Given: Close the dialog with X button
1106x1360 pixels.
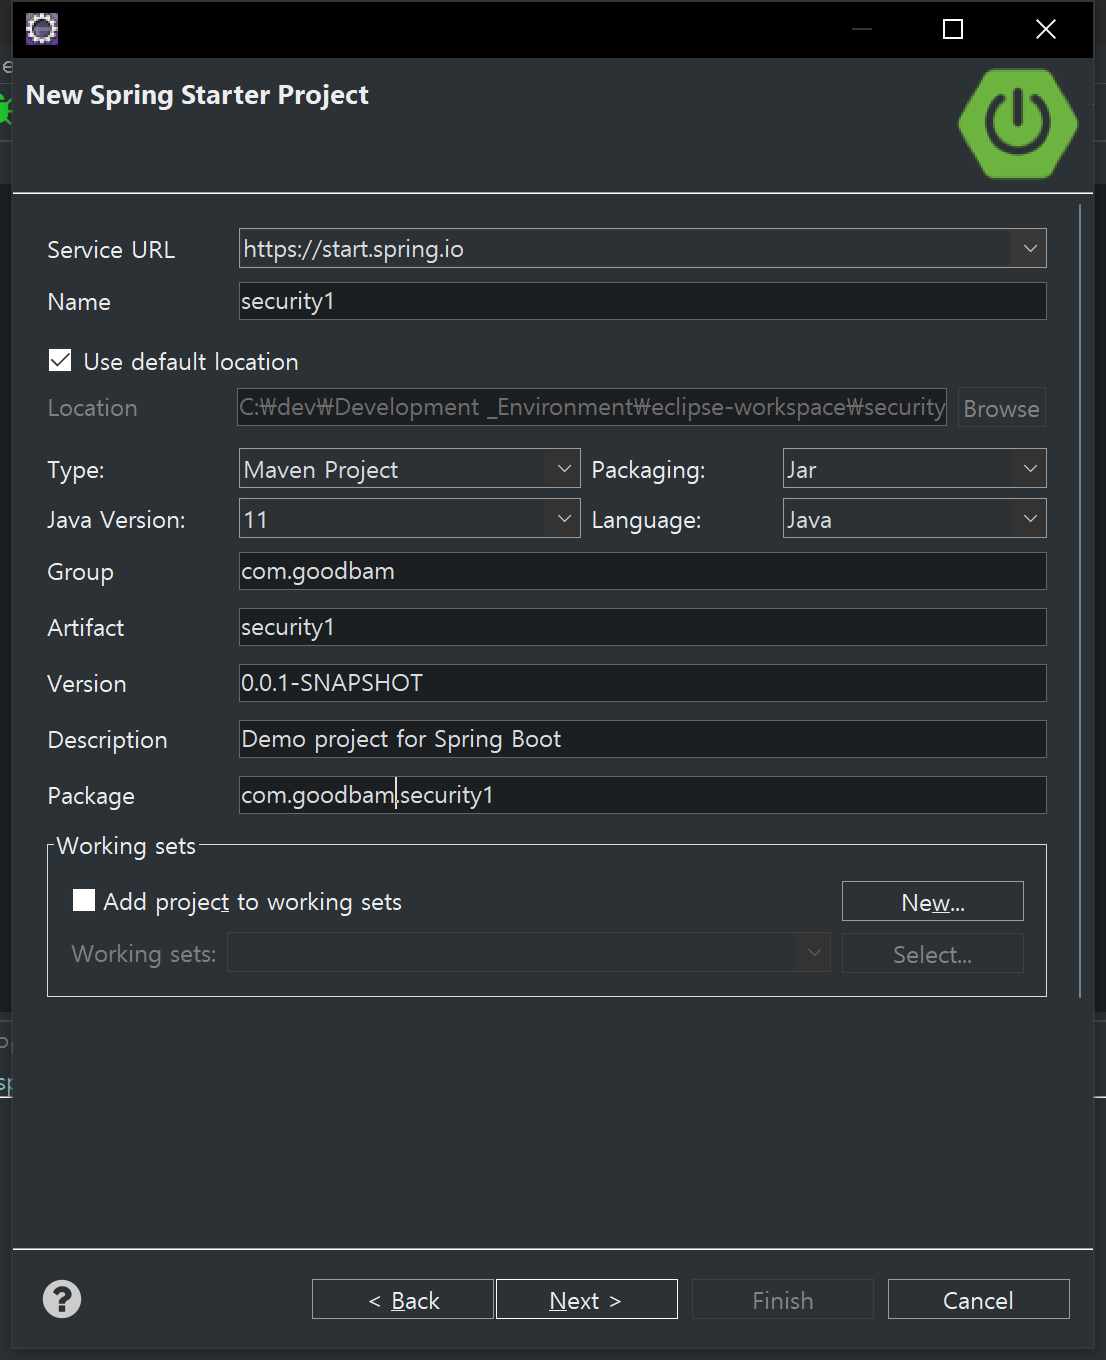Looking at the screenshot, I should (1046, 29).
